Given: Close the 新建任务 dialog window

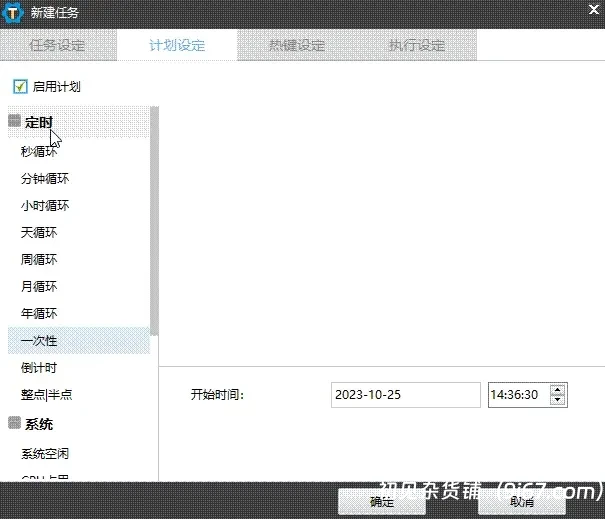Looking at the screenshot, I should coord(593,10).
